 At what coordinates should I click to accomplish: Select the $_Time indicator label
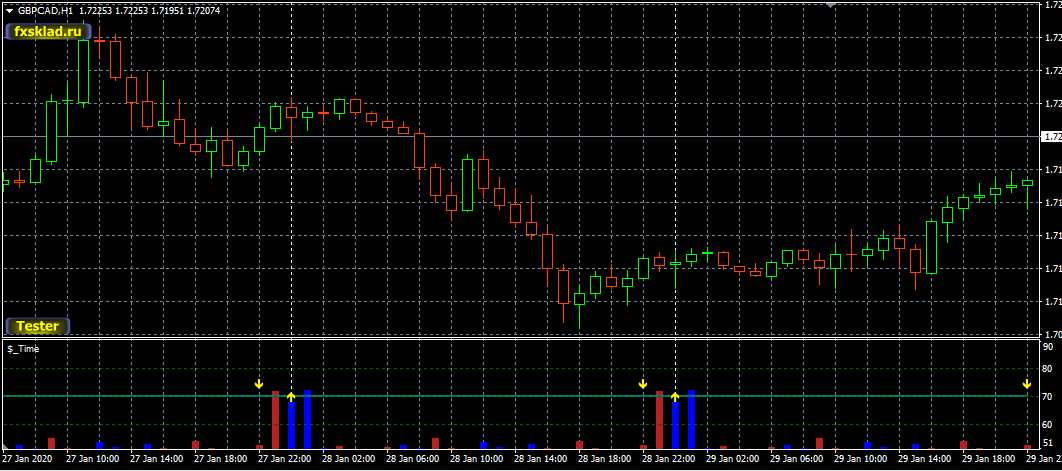pos(23,349)
